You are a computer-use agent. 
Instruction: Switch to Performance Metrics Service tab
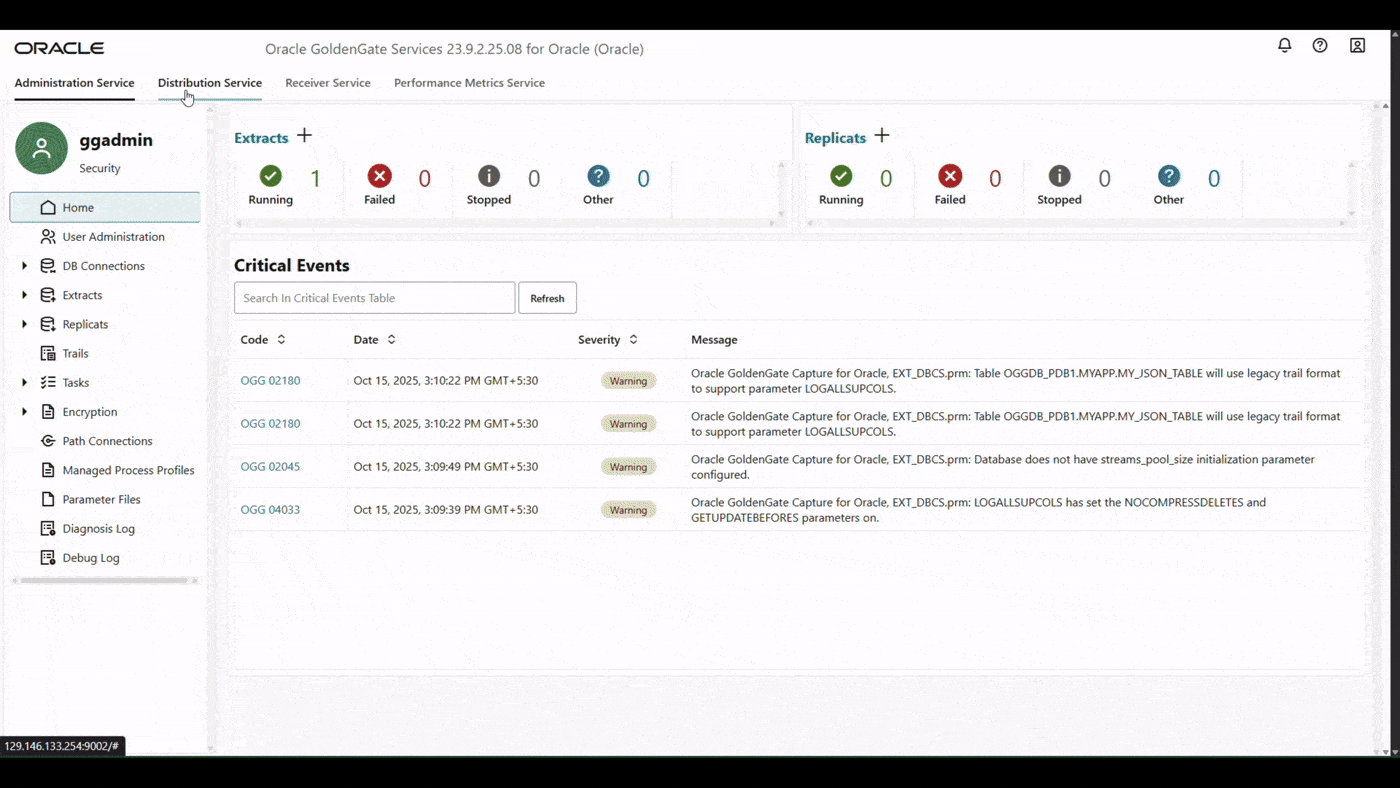tap(469, 83)
